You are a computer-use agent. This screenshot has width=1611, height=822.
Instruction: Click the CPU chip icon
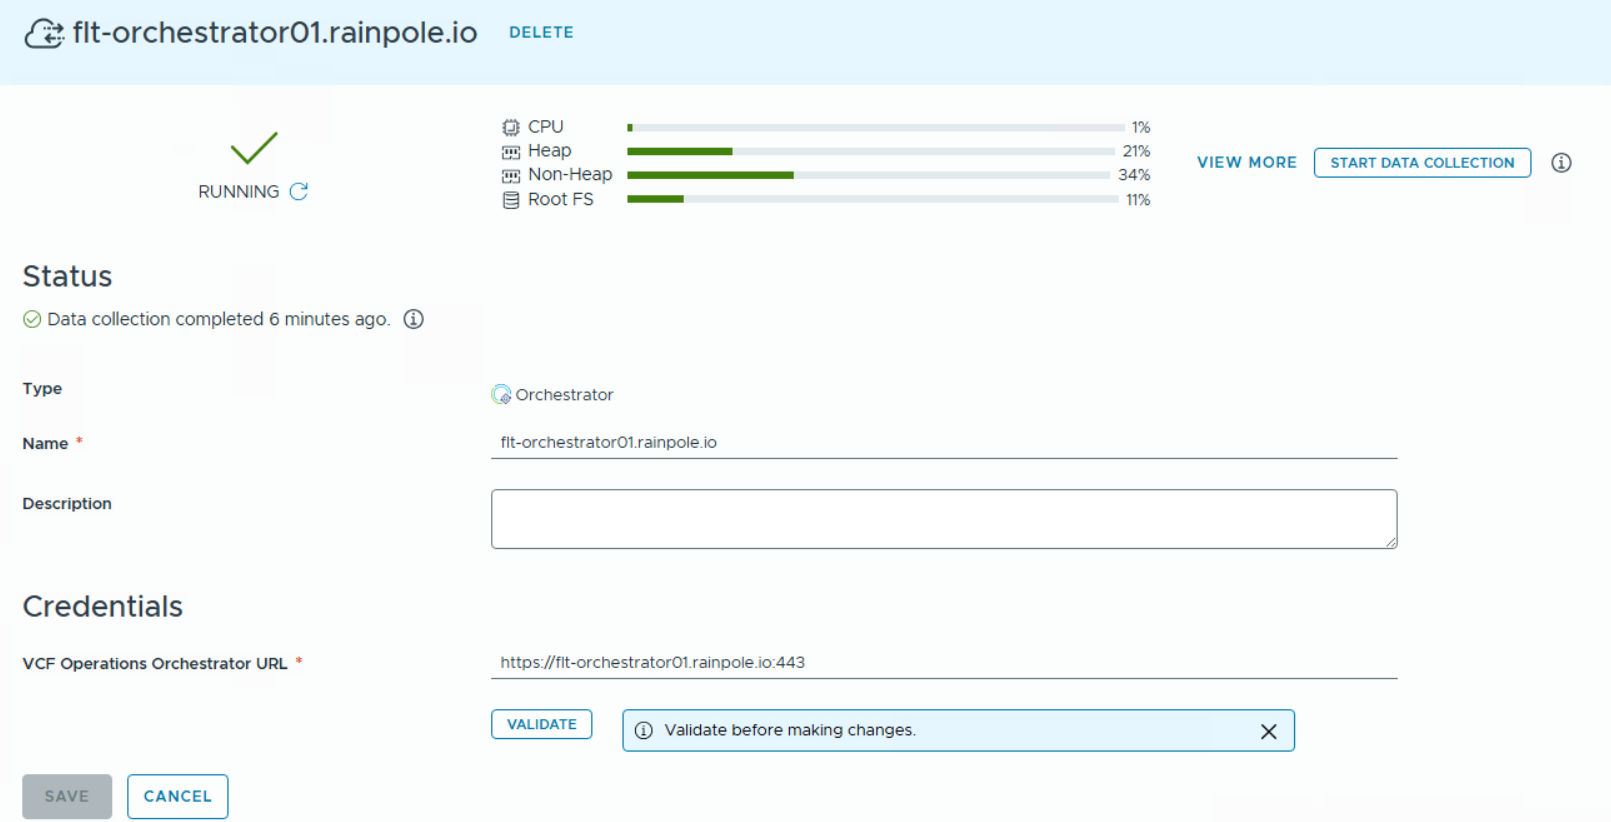(511, 127)
